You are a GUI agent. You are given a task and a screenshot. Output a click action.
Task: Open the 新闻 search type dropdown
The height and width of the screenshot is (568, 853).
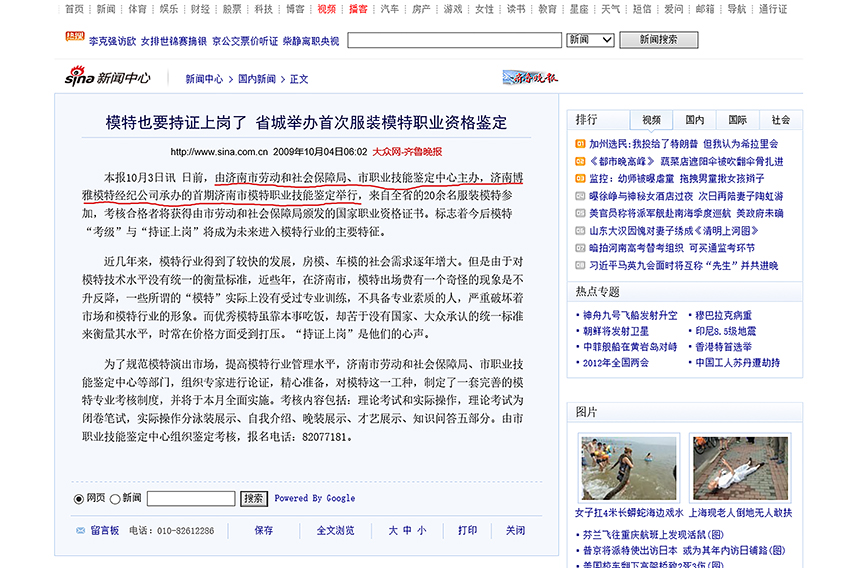point(590,40)
